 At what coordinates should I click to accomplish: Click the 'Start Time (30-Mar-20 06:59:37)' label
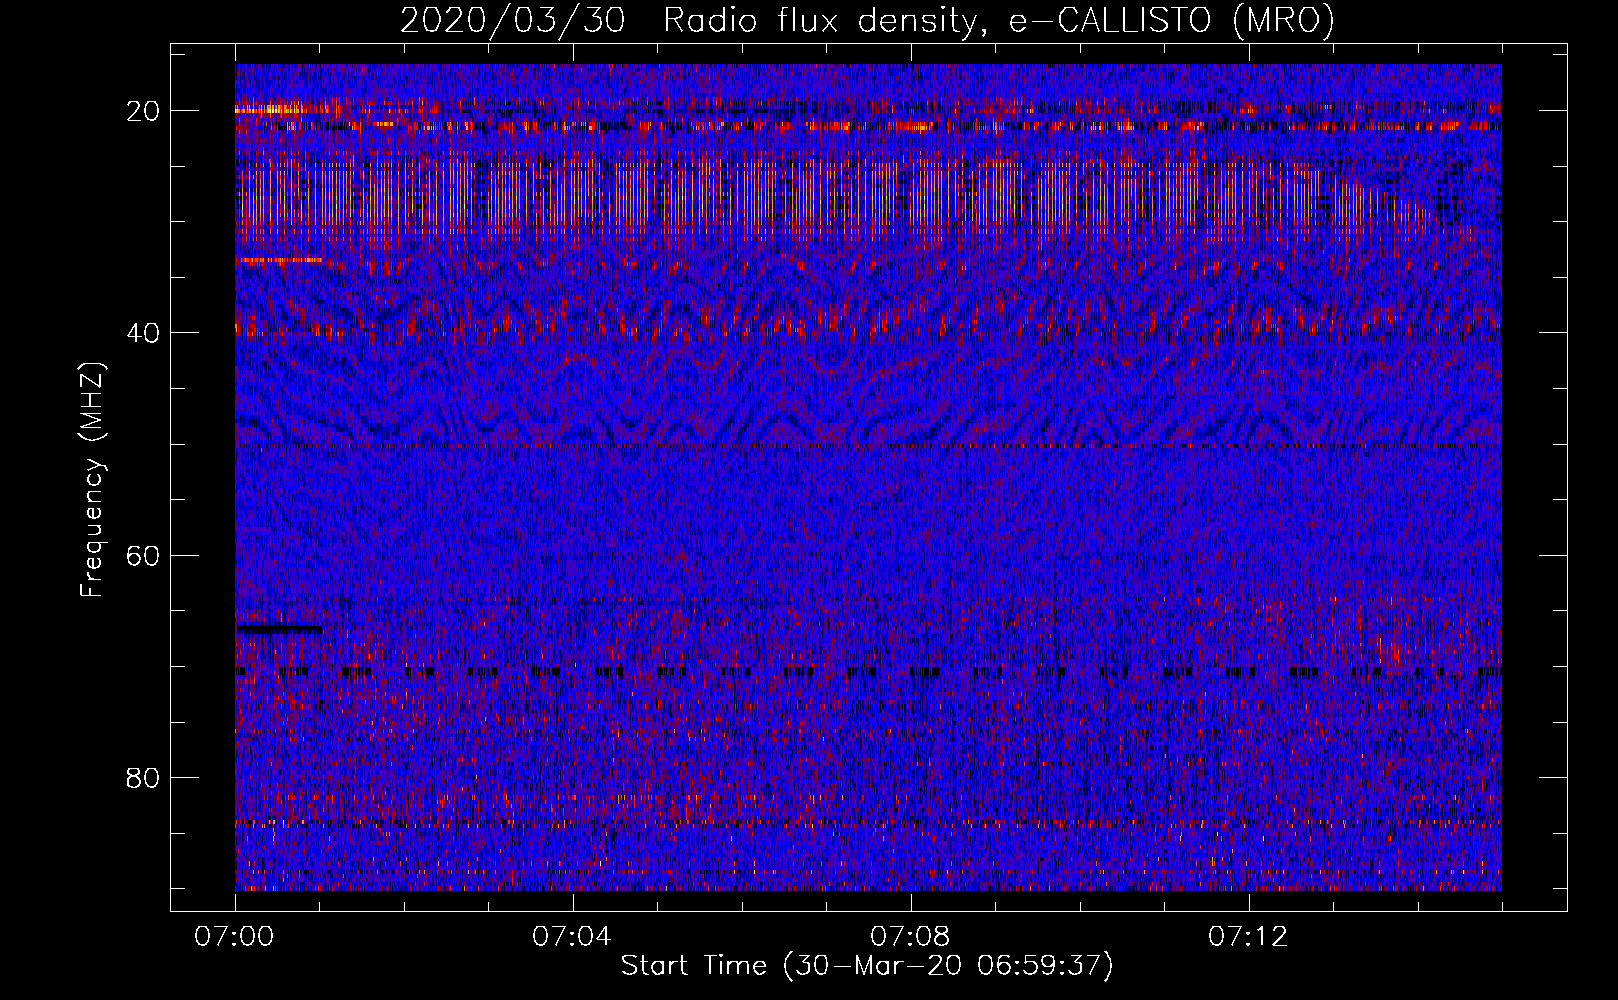click(867, 966)
